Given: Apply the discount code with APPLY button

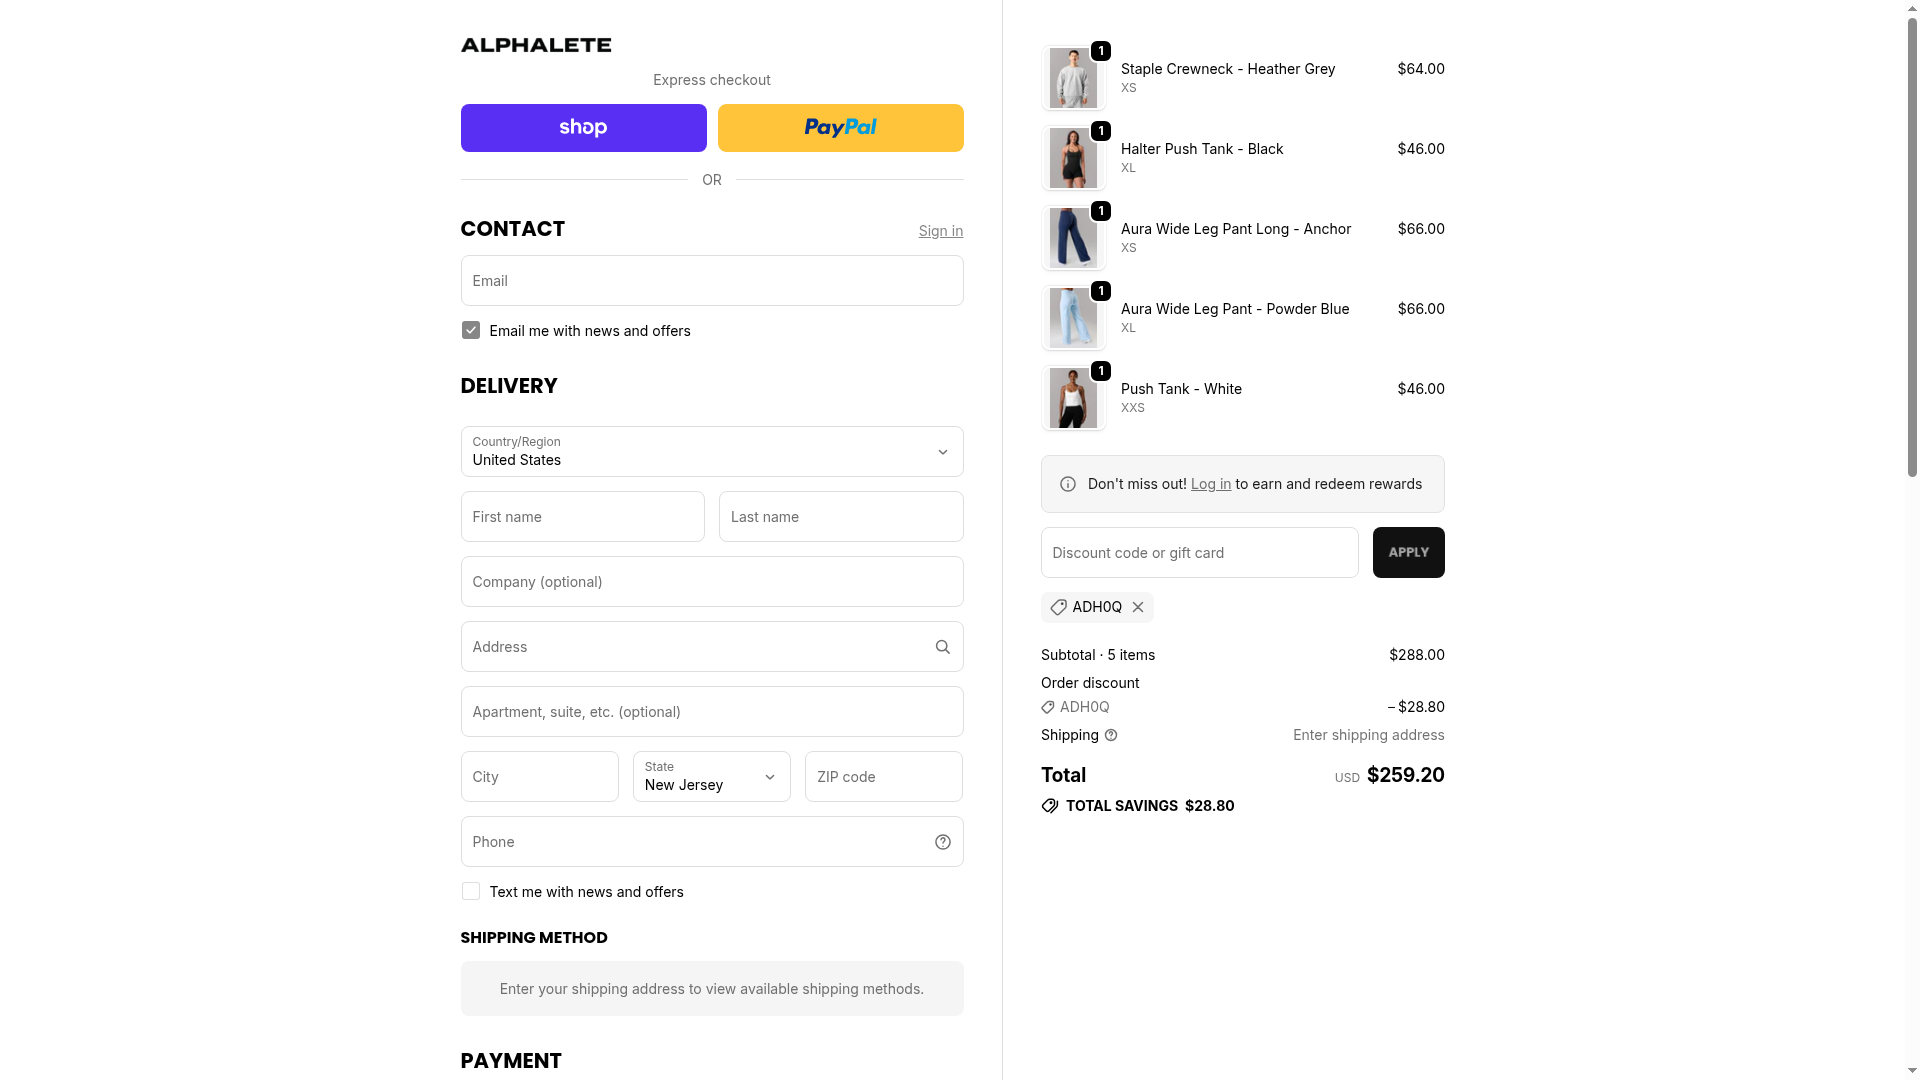Looking at the screenshot, I should 1408,553.
